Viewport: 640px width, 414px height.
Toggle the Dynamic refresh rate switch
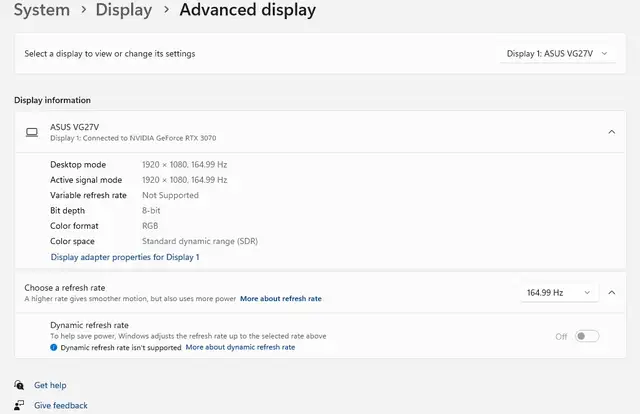587,336
